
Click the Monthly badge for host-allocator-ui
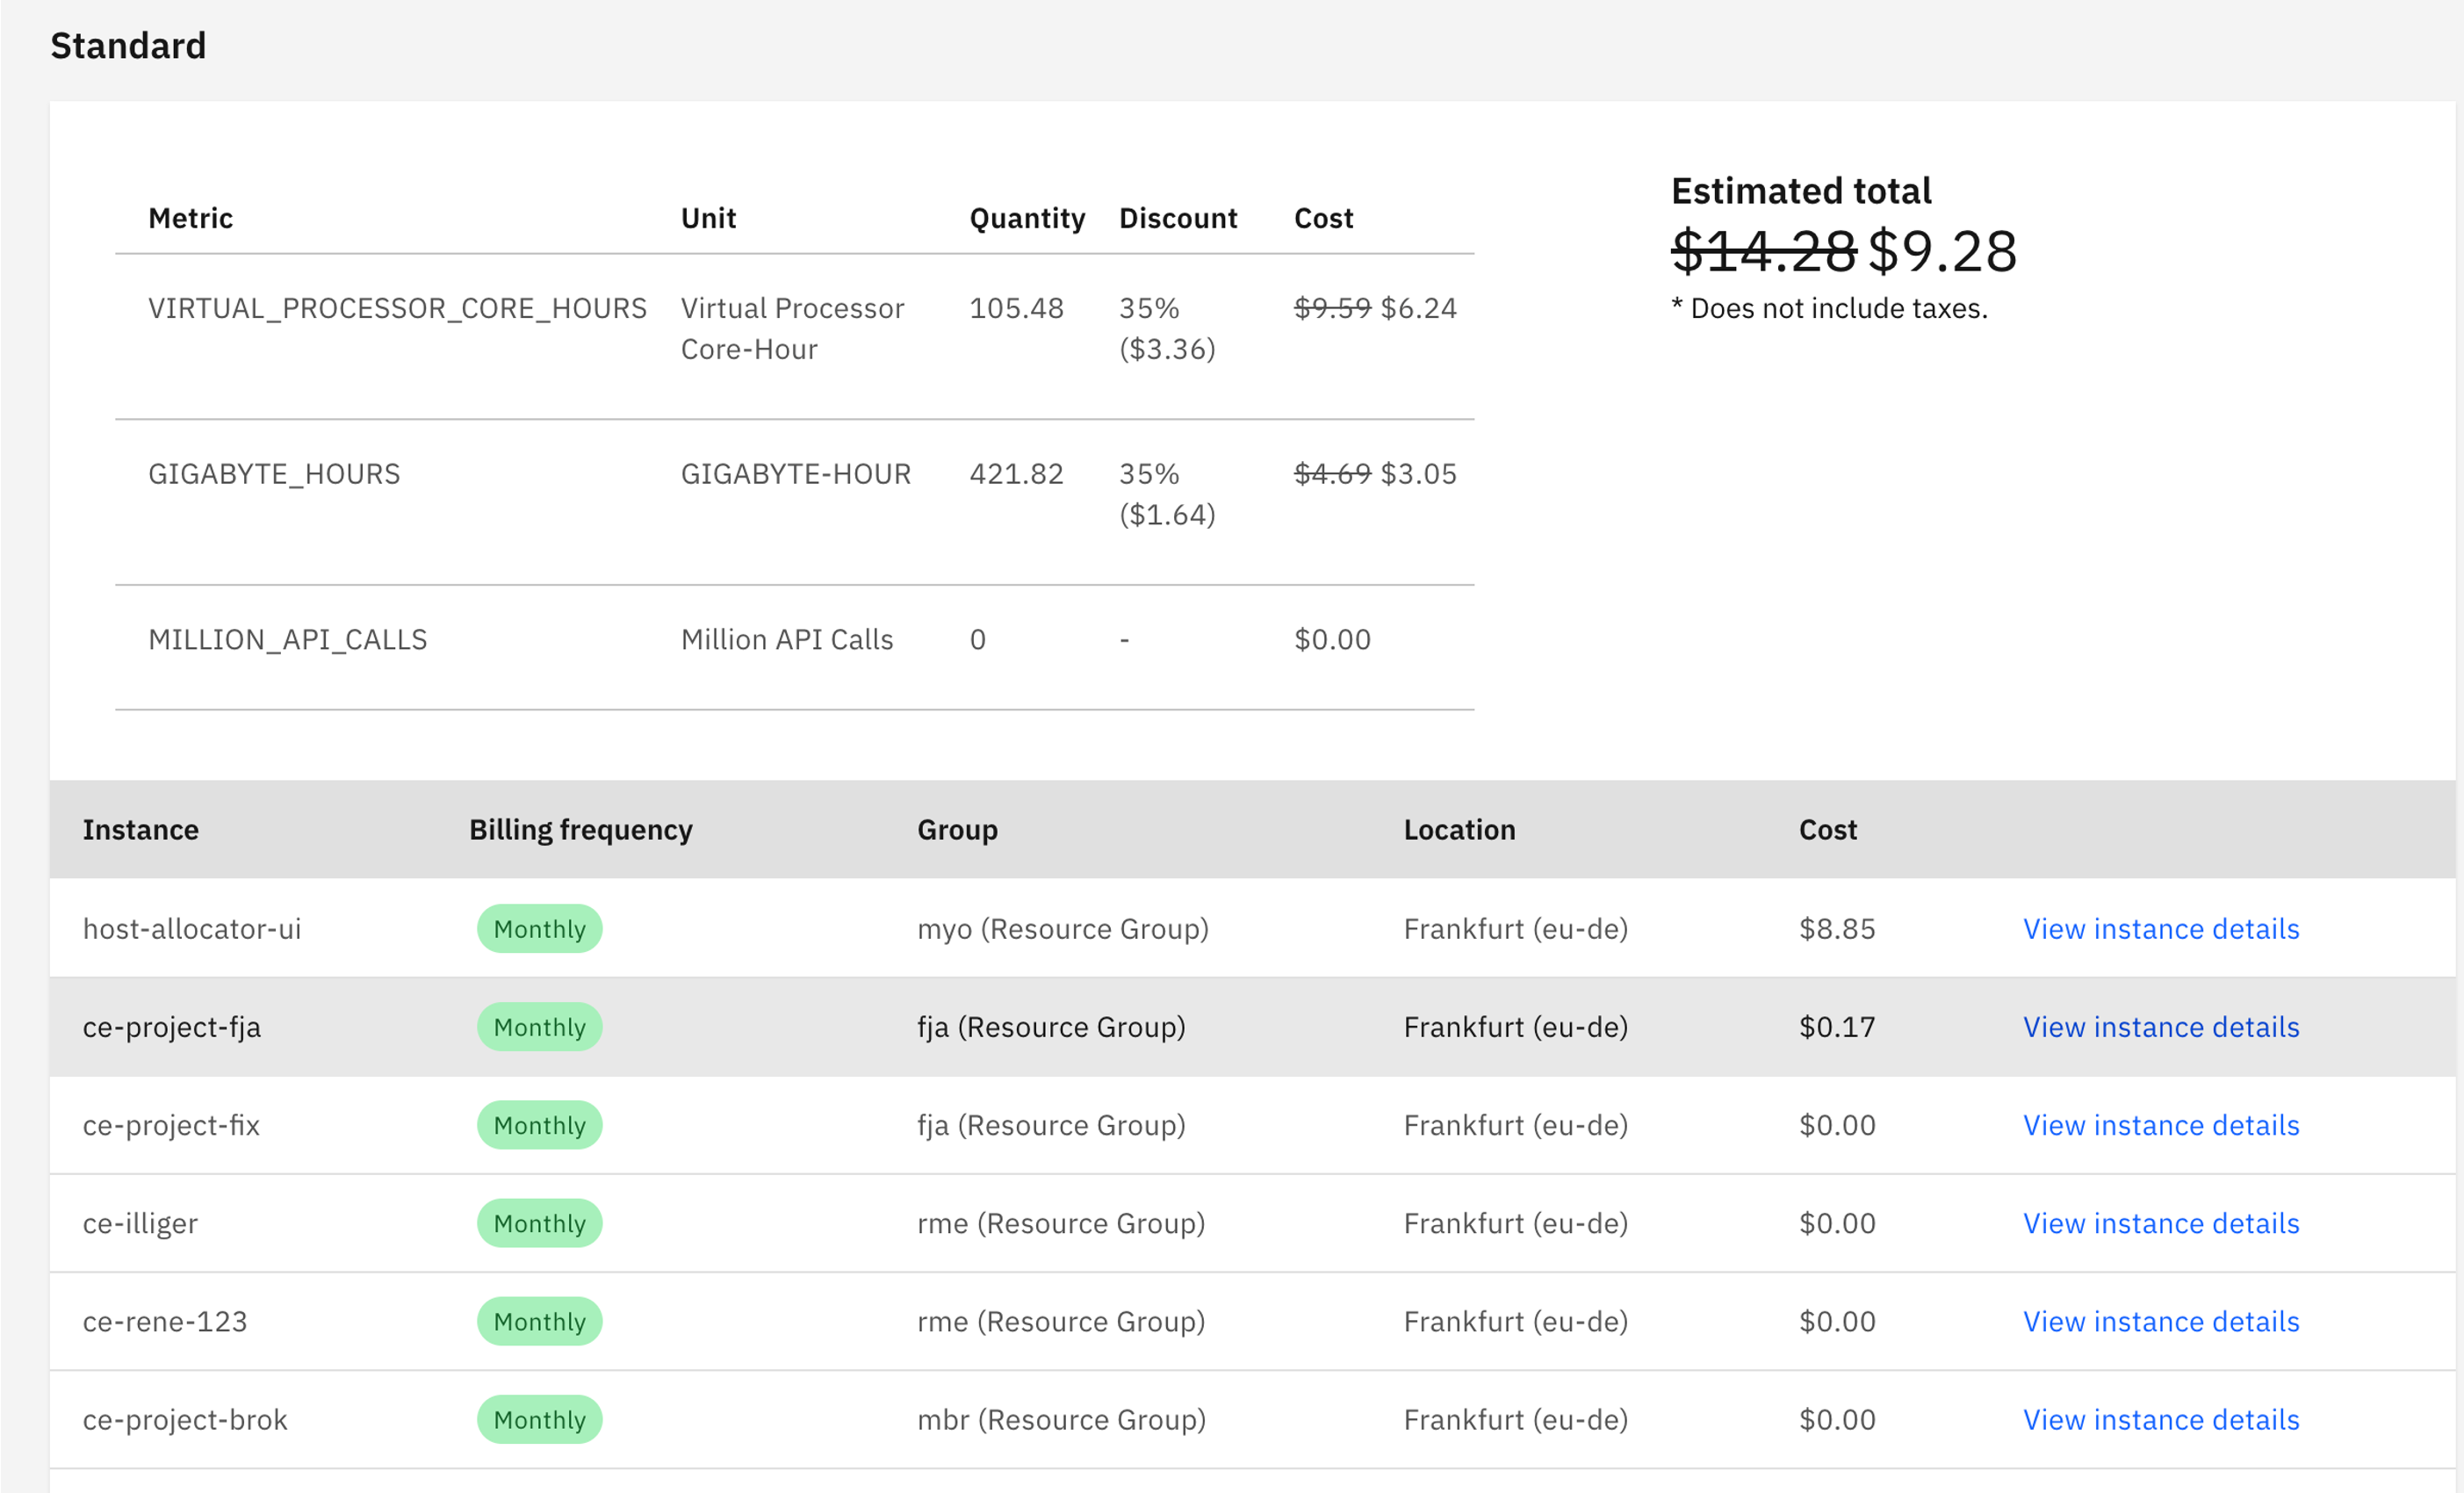(x=539, y=928)
